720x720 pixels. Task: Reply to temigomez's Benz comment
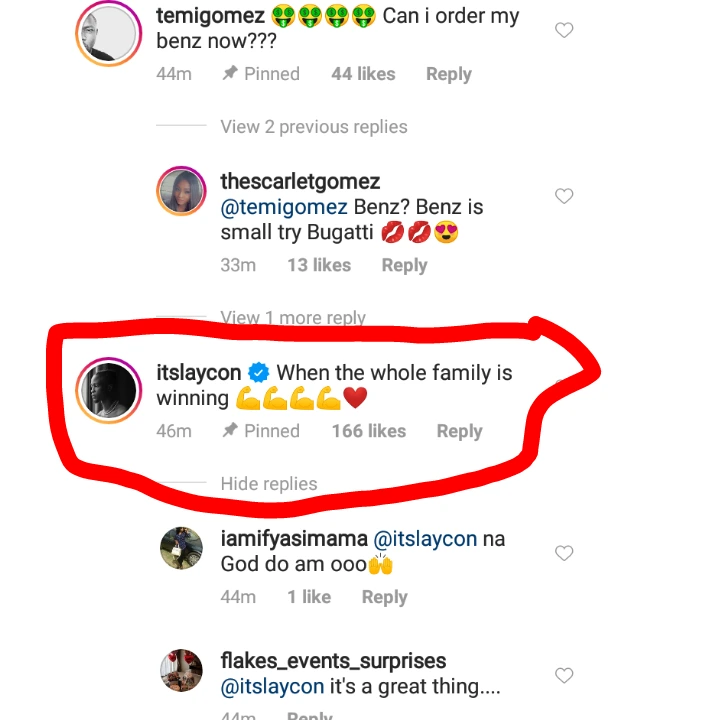[x=448, y=74]
